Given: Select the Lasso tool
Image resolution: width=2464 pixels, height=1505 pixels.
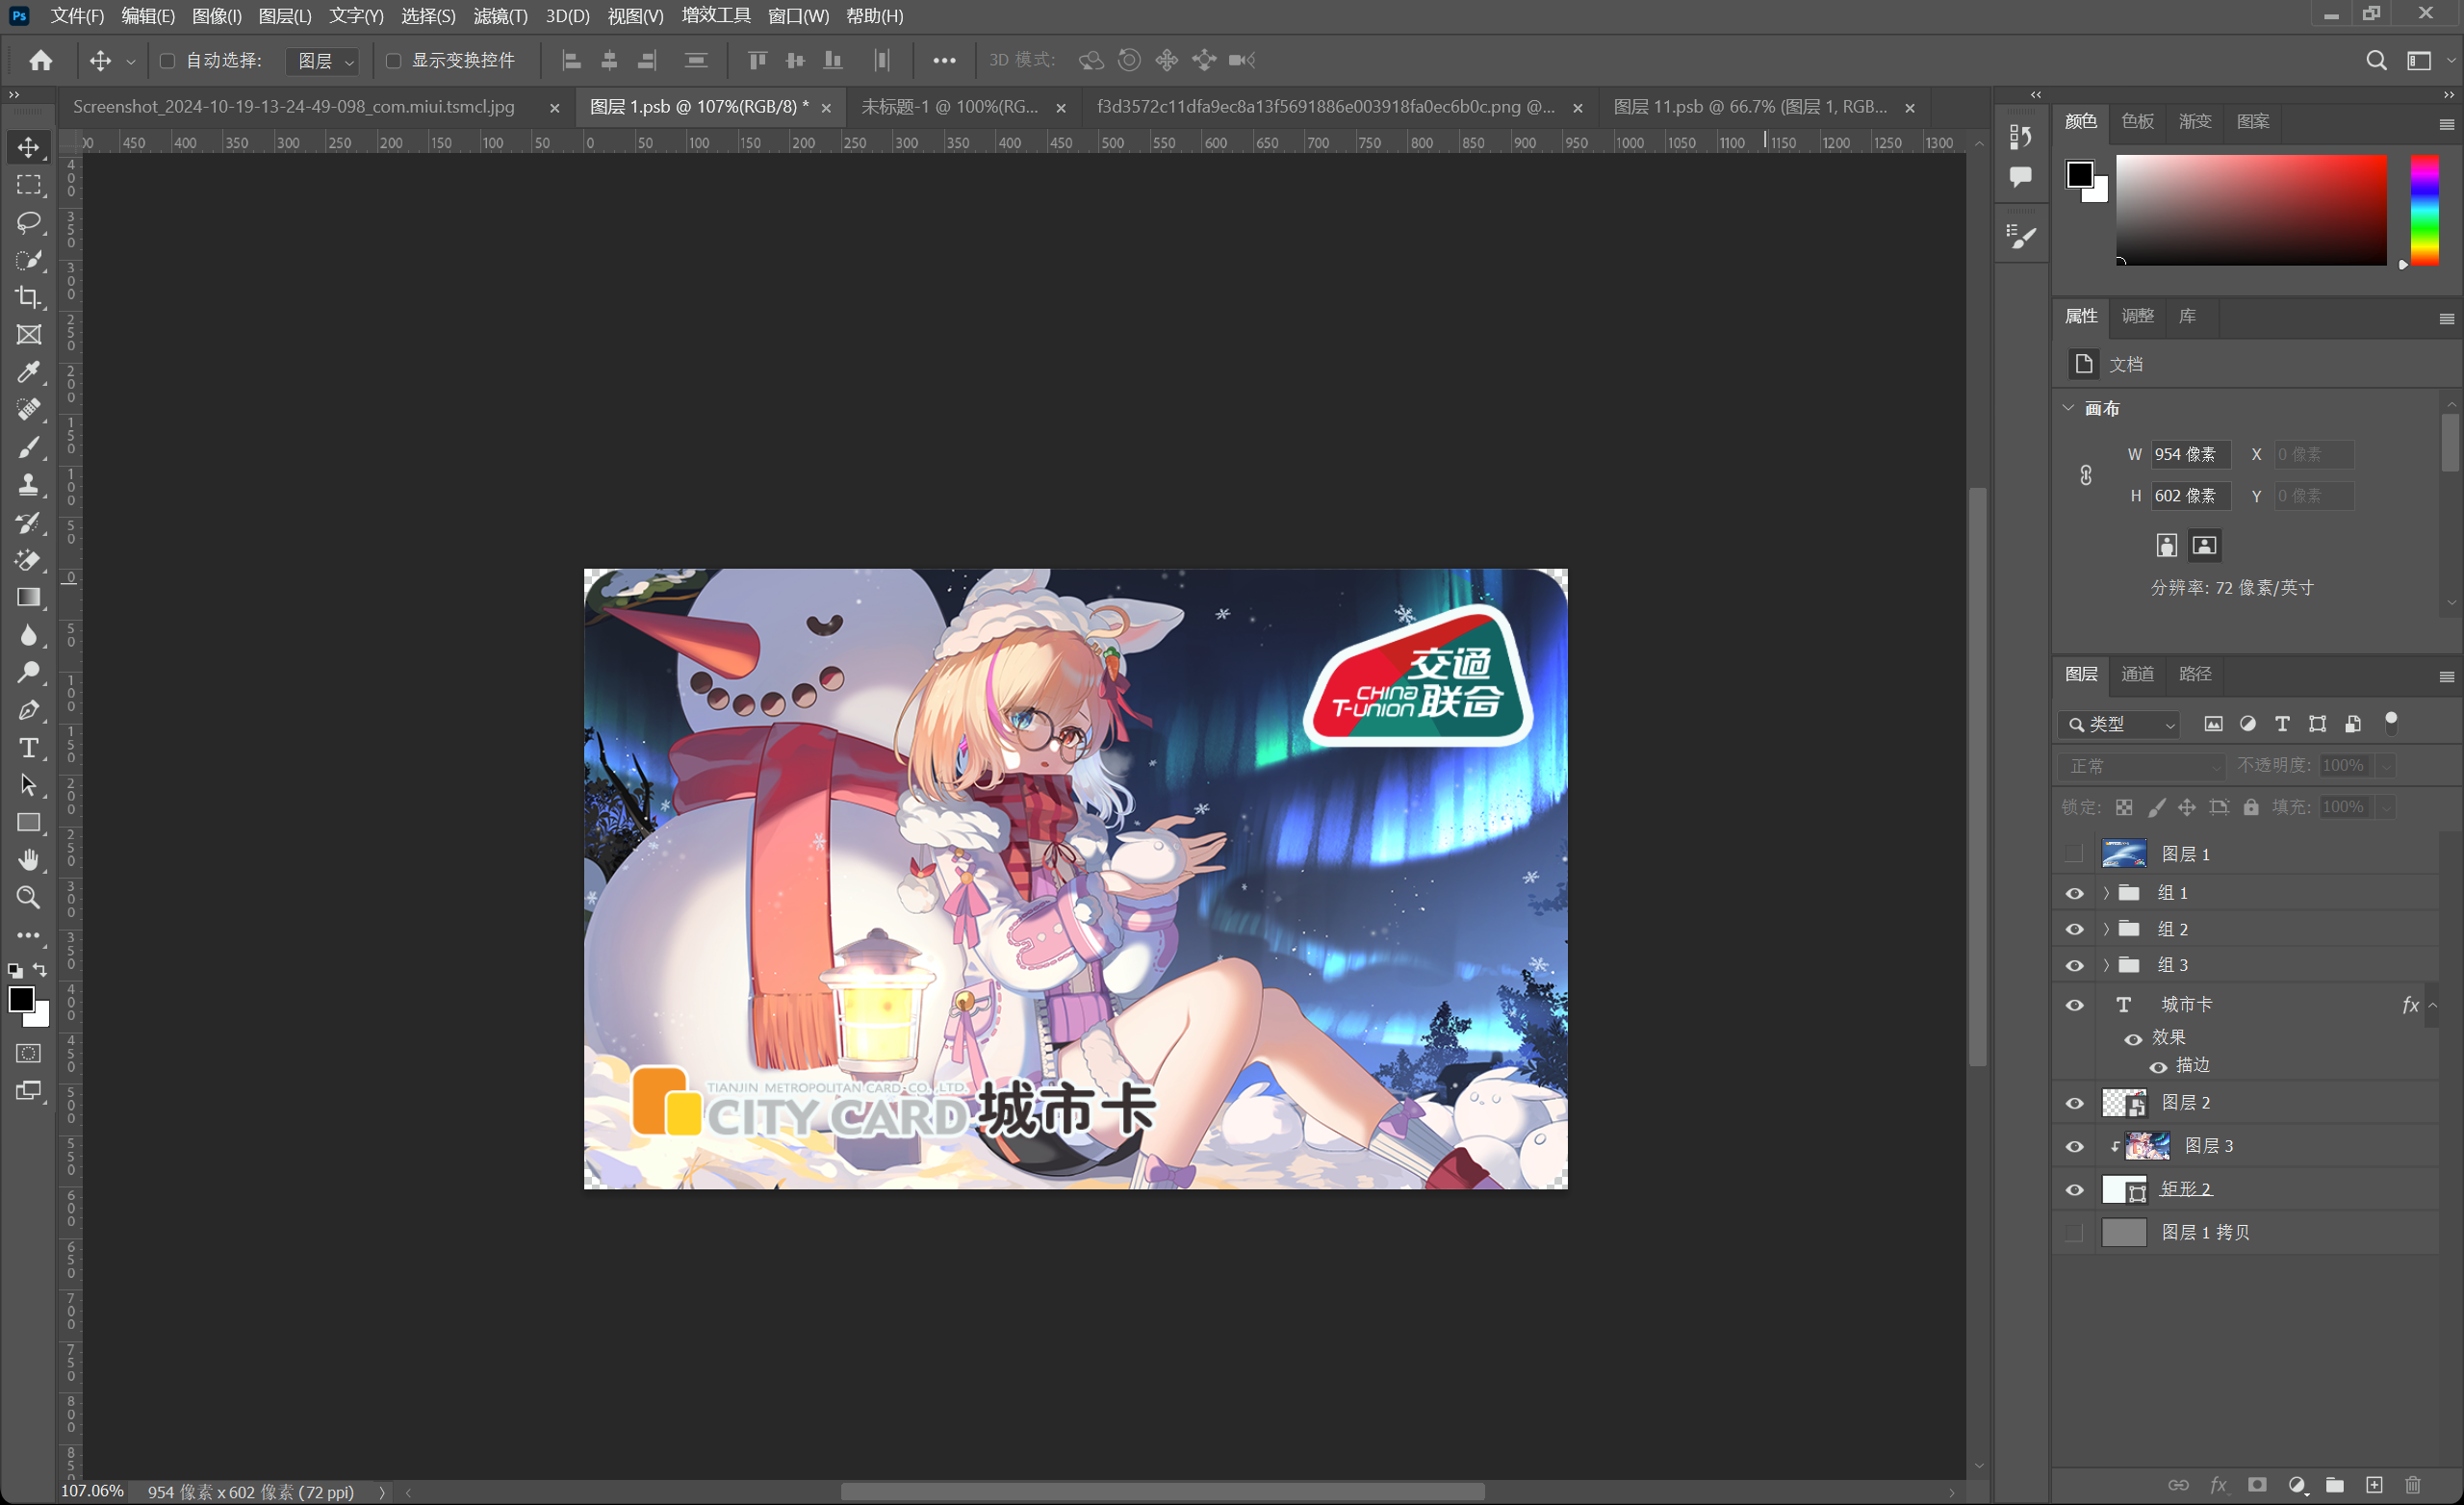Looking at the screenshot, I should [x=28, y=222].
